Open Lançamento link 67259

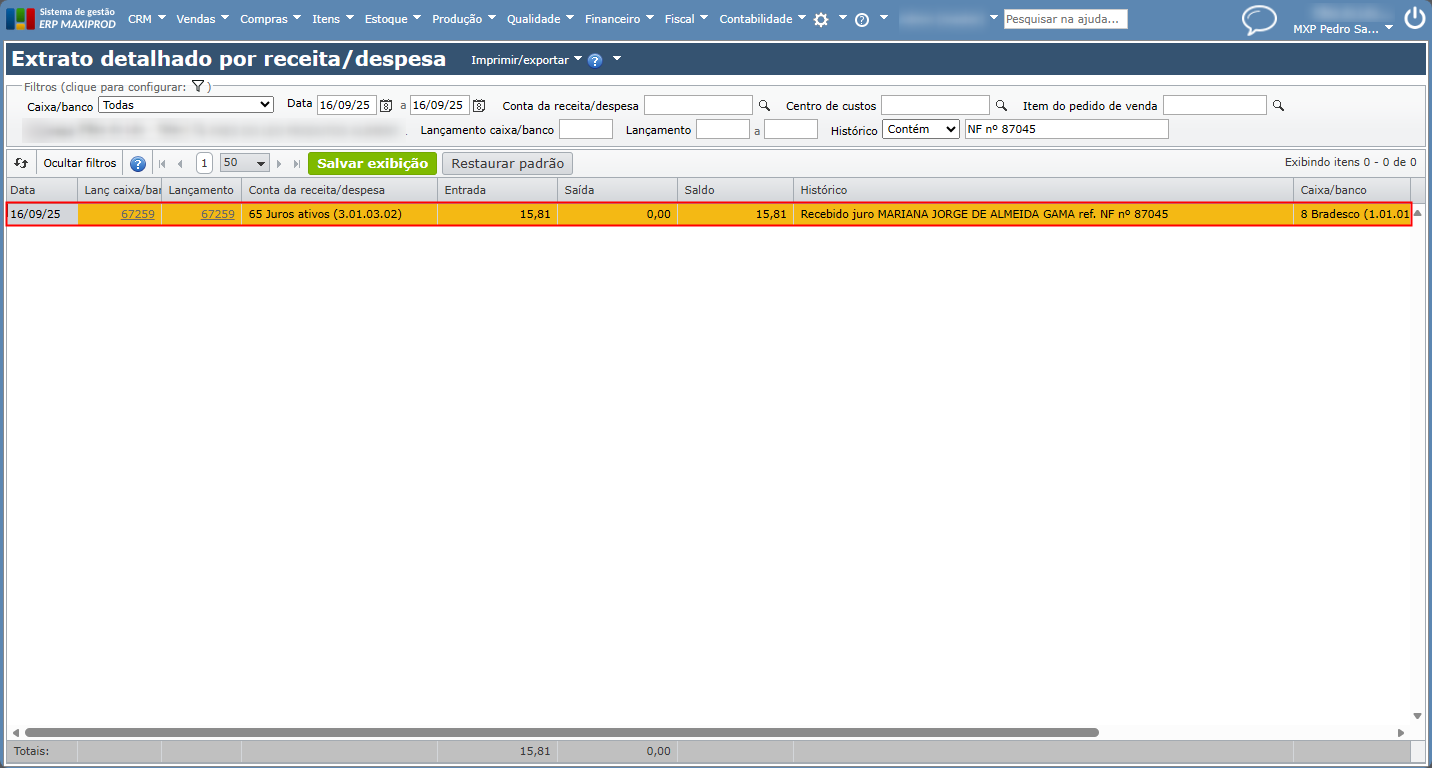pyautogui.click(x=218, y=214)
